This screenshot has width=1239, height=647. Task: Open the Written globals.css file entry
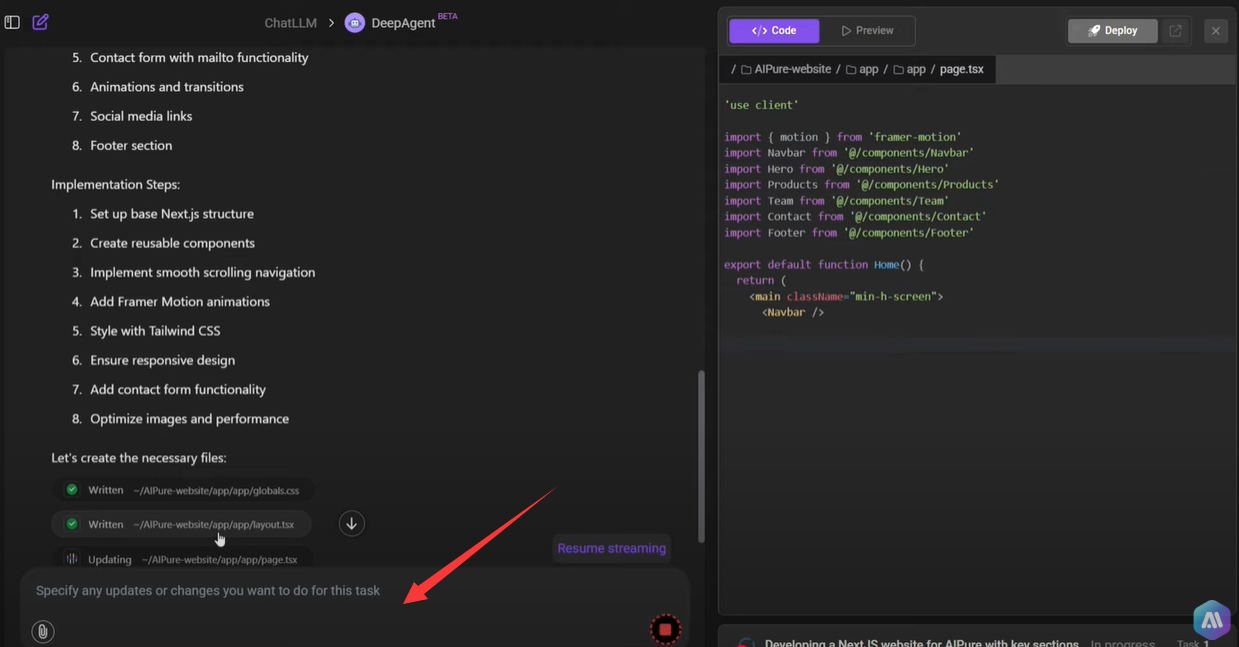[182, 490]
